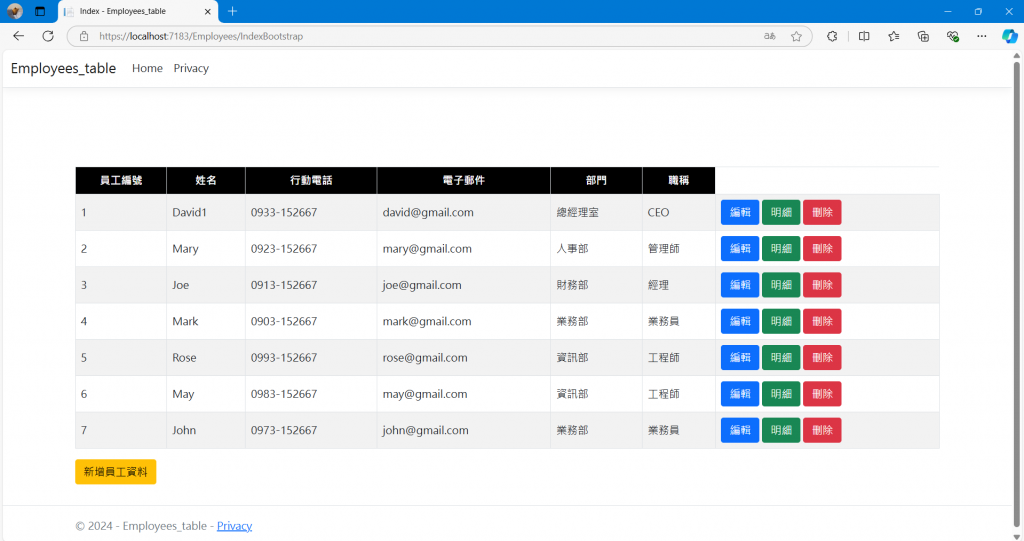The image size is (1024, 541).
Task: Toggle split screen icon
Action: (x=864, y=36)
